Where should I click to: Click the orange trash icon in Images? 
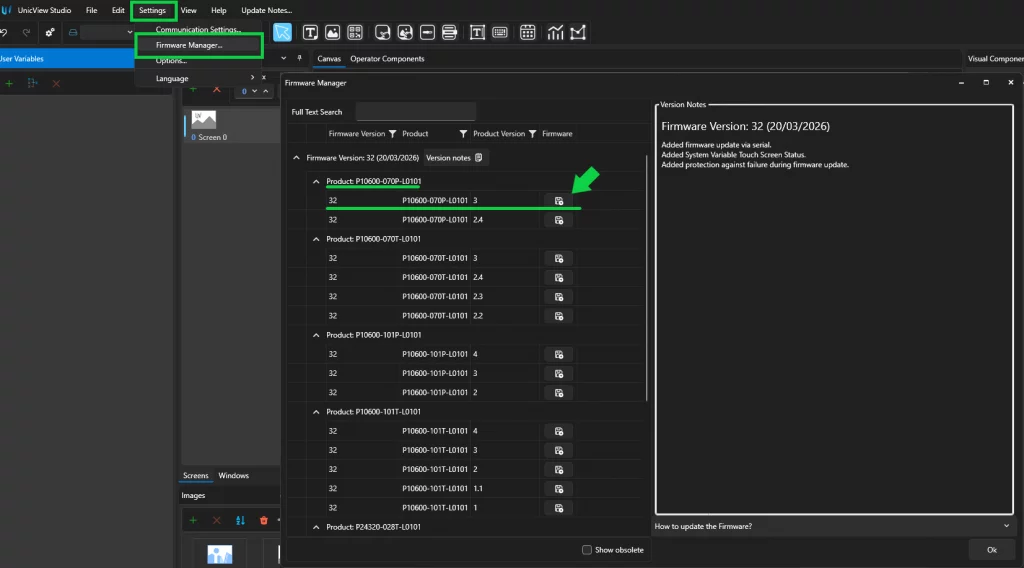click(x=264, y=520)
